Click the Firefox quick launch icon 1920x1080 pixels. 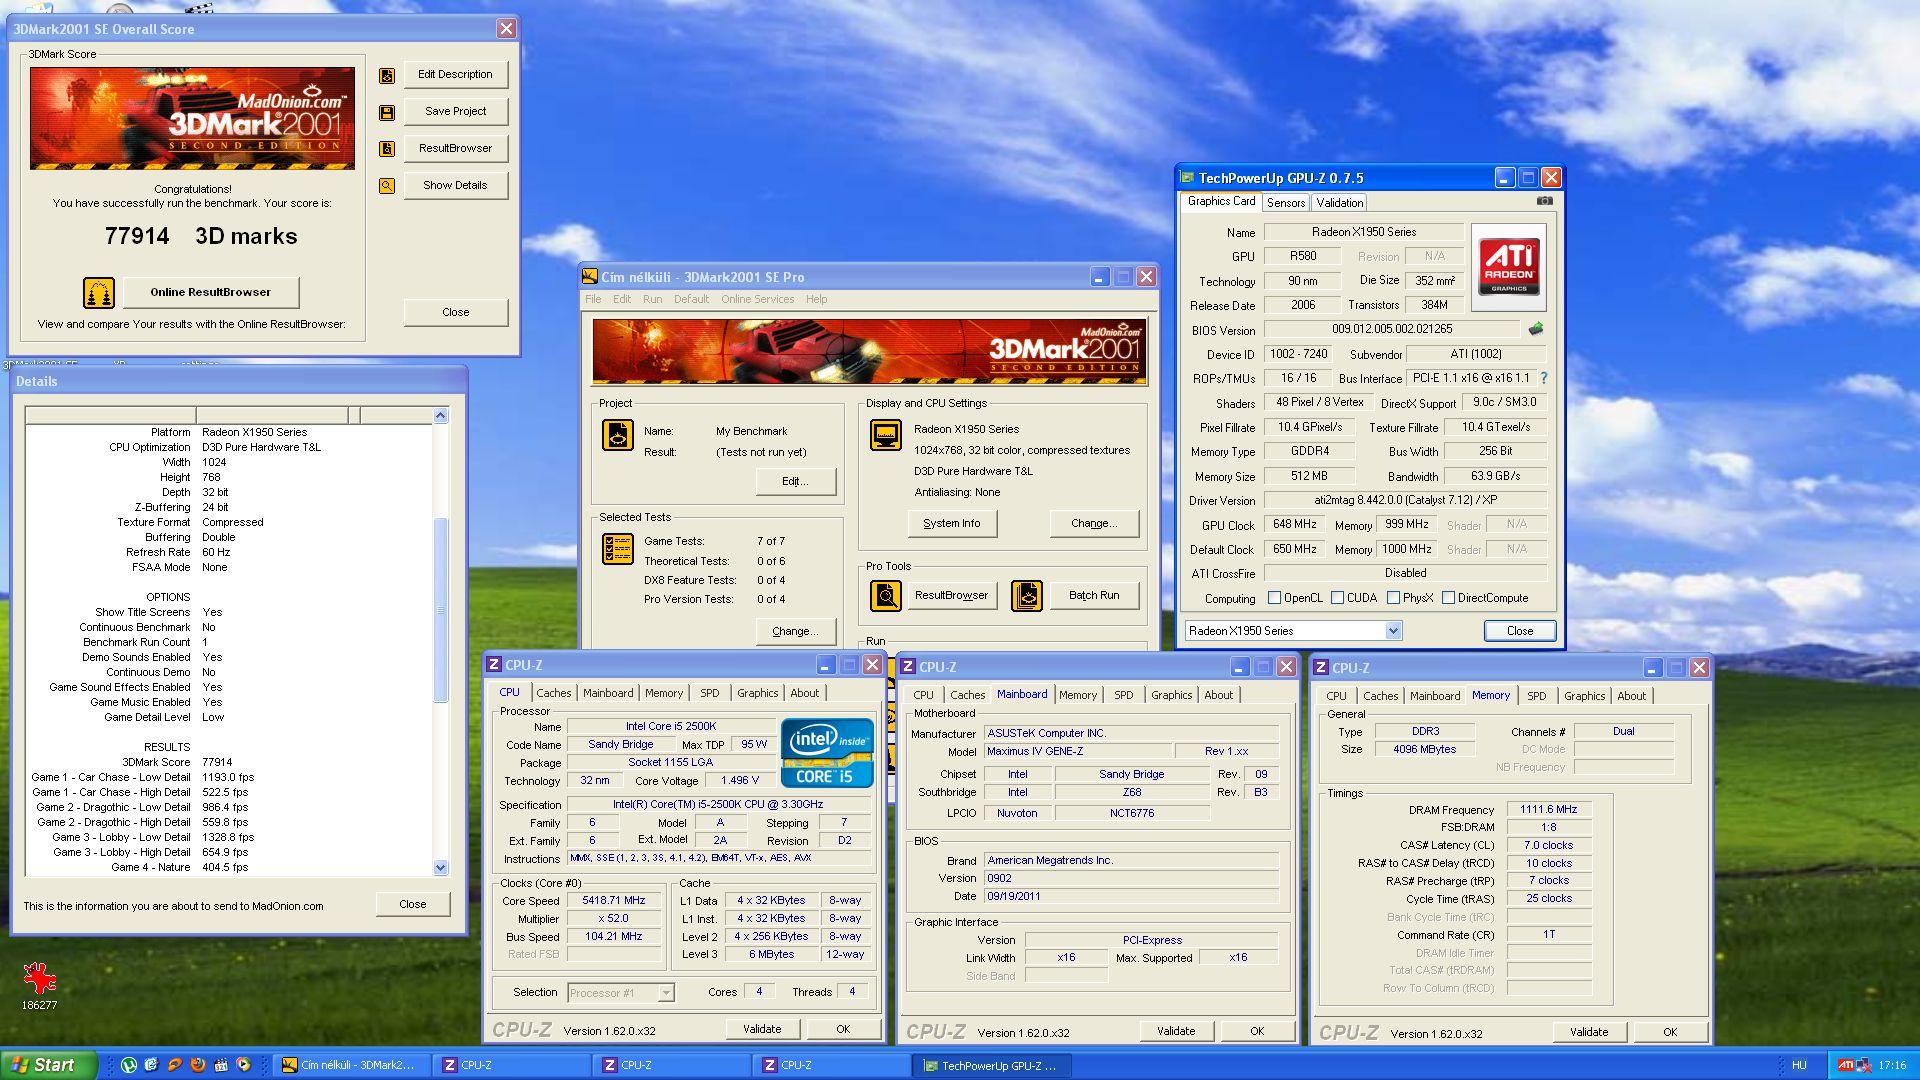(x=198, y=1065)
